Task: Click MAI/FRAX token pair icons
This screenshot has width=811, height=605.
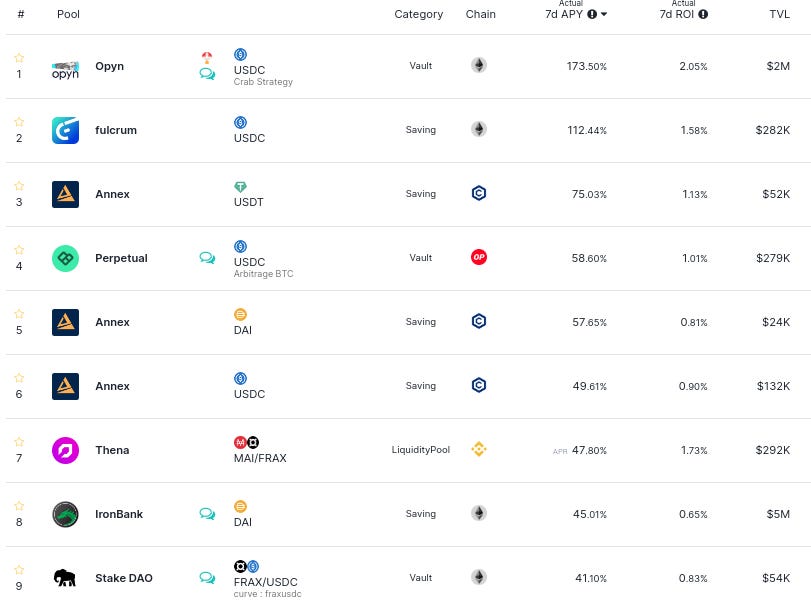Action: pyautogui.click(x=246, y=443)
